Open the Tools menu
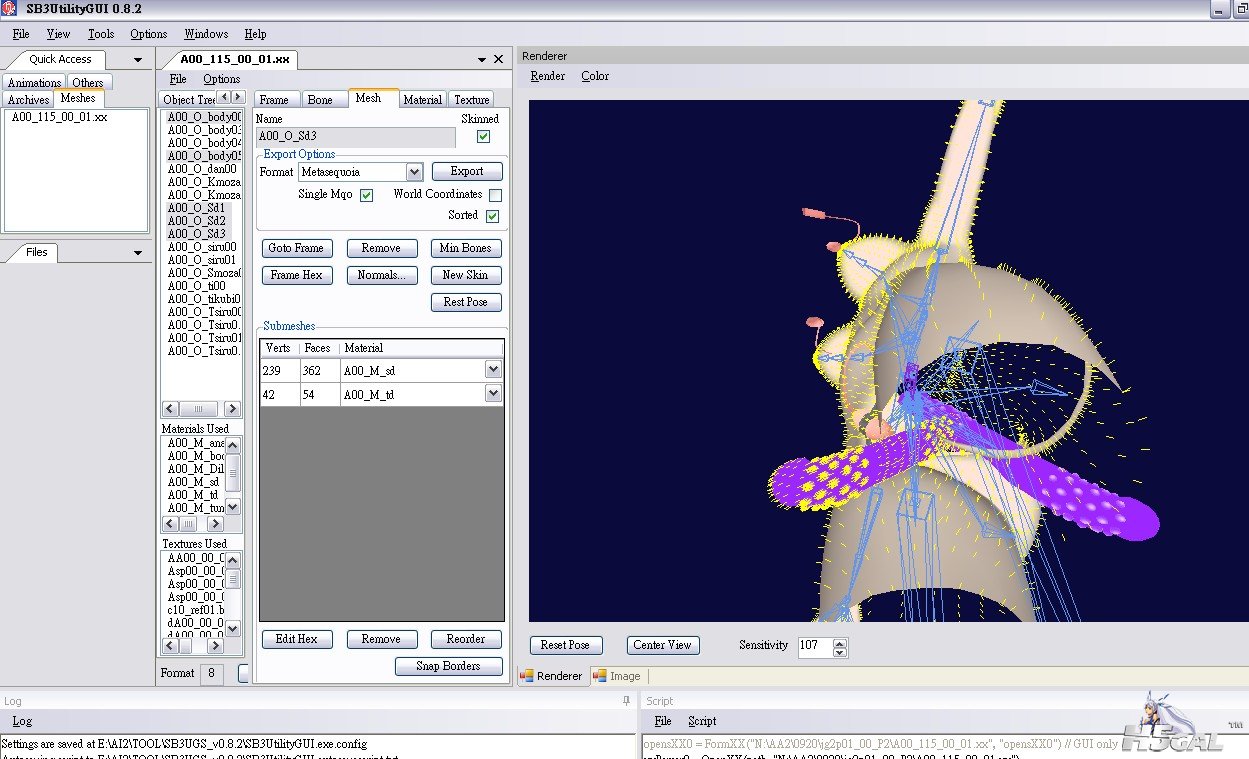 101,34
